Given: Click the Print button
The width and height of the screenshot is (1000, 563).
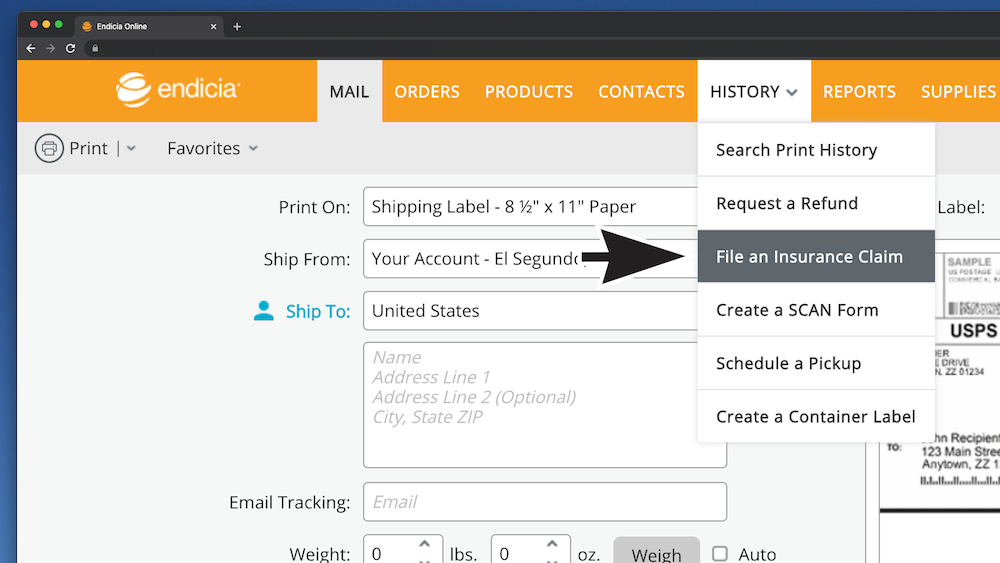Looking at the screenshot, I should click(71, 149).
